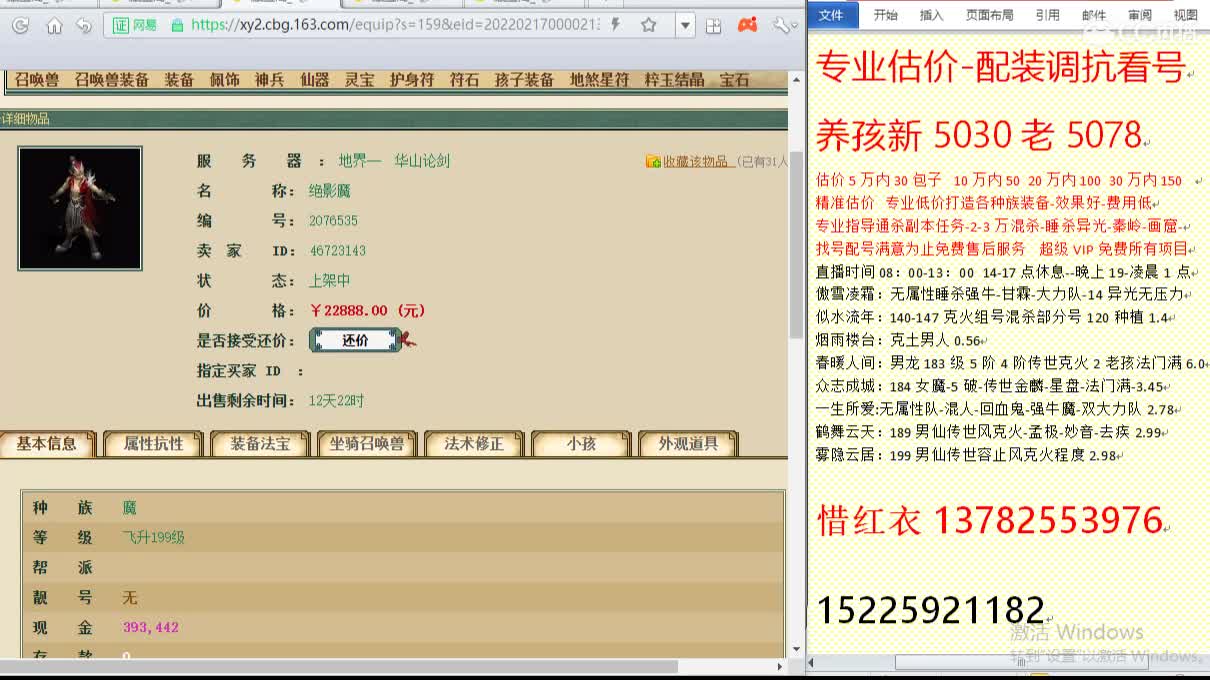Viewport: 1210px width, 680px height.
Task: Click the red heading 专业估价-配装调抗看号
Action: coord(1001,67)
